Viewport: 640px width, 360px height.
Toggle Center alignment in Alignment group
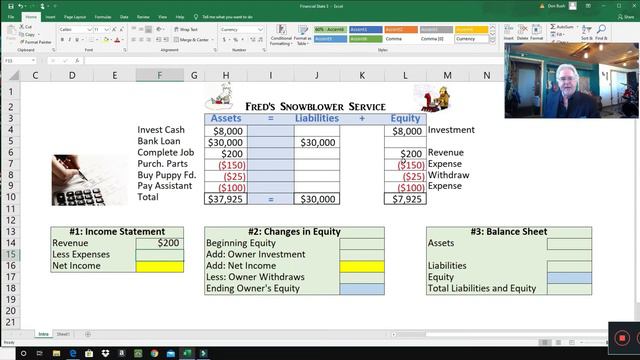[x=141, y=40]
